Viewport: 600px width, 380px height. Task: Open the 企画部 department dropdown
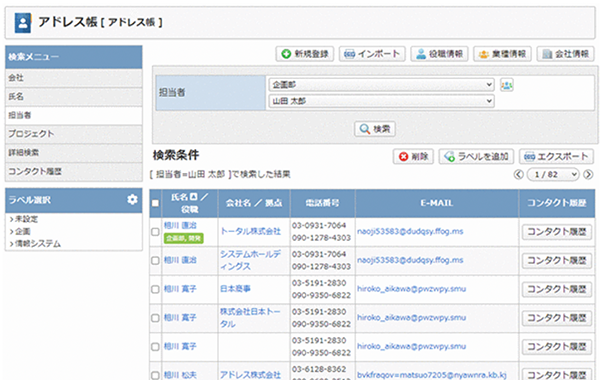coord(382,85)
